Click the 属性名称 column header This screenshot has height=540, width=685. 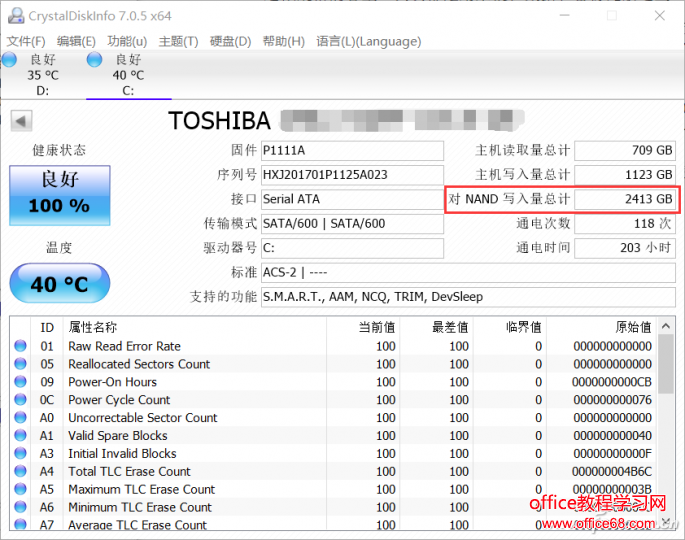click(93, 327)
